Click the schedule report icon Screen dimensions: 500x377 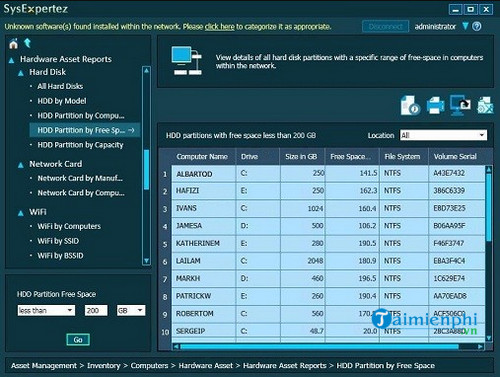coord(410,105)
